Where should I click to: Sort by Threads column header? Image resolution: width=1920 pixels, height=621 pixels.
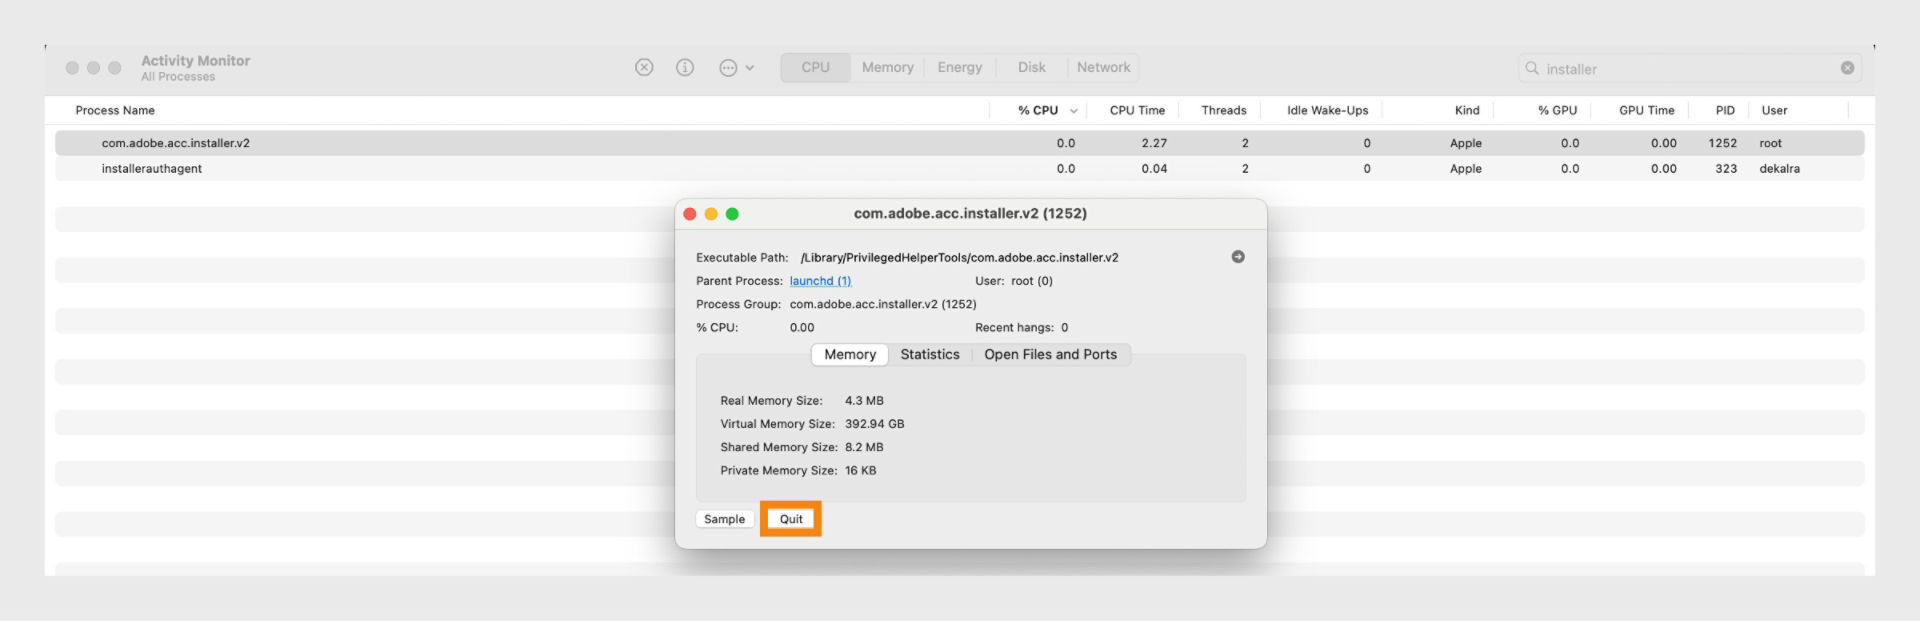tap(1223, 110)
